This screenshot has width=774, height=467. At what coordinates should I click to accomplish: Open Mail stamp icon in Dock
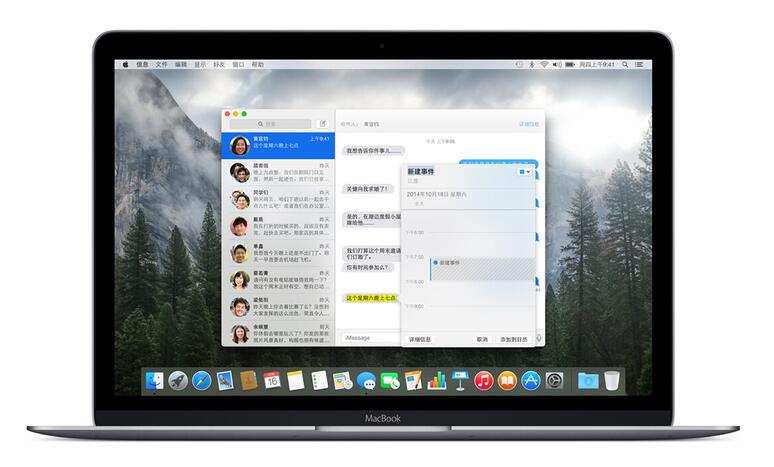225,381
